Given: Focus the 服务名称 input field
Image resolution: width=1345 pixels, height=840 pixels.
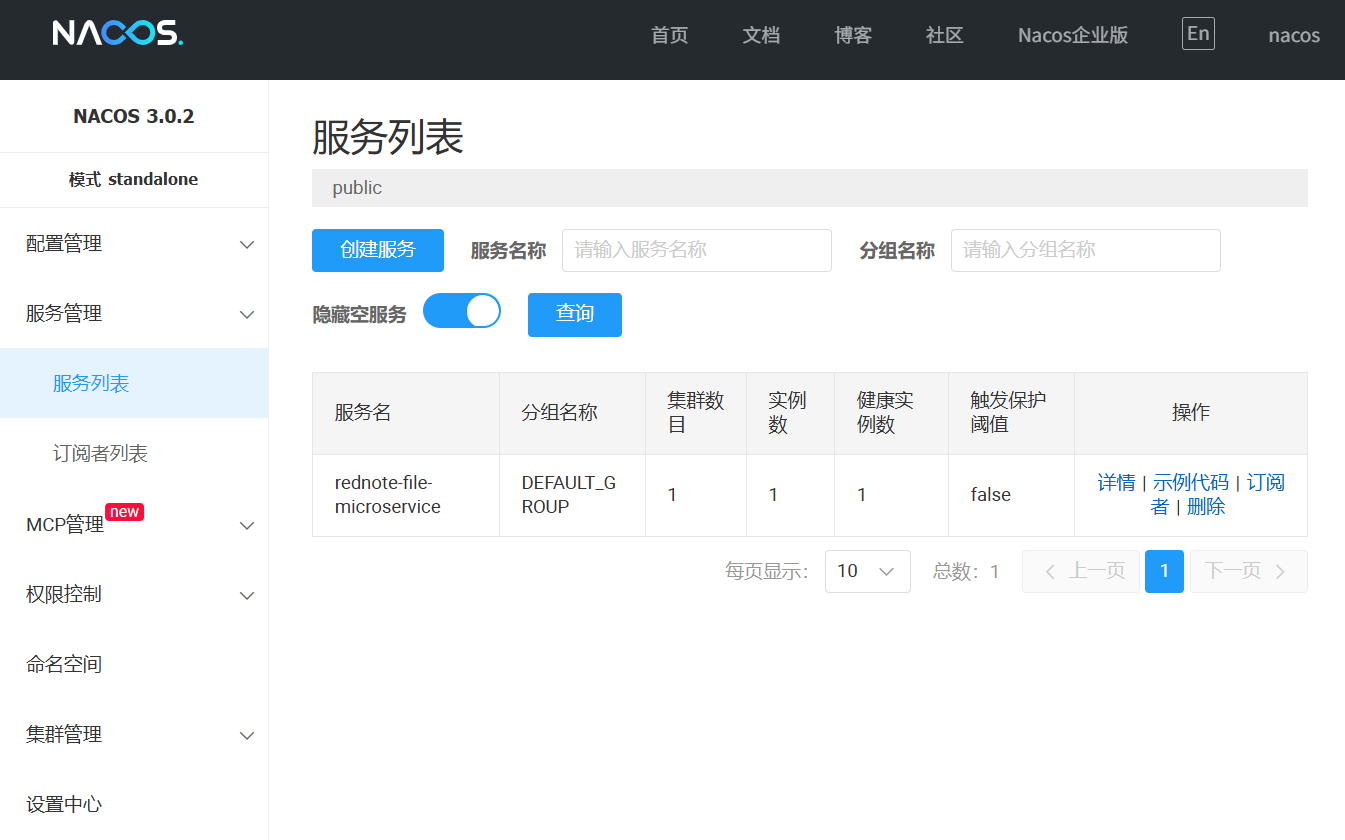Looking at the screenshot, I should coord(697,250).
